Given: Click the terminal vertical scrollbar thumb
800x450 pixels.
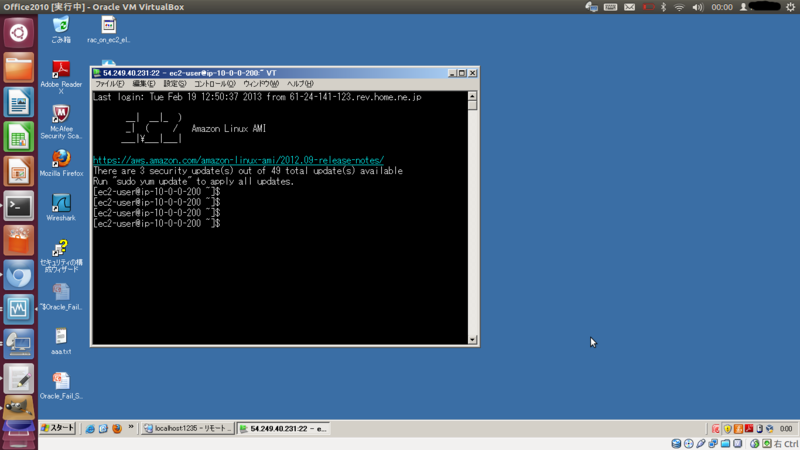Looking at the screenshot, I should click(472, 105).
